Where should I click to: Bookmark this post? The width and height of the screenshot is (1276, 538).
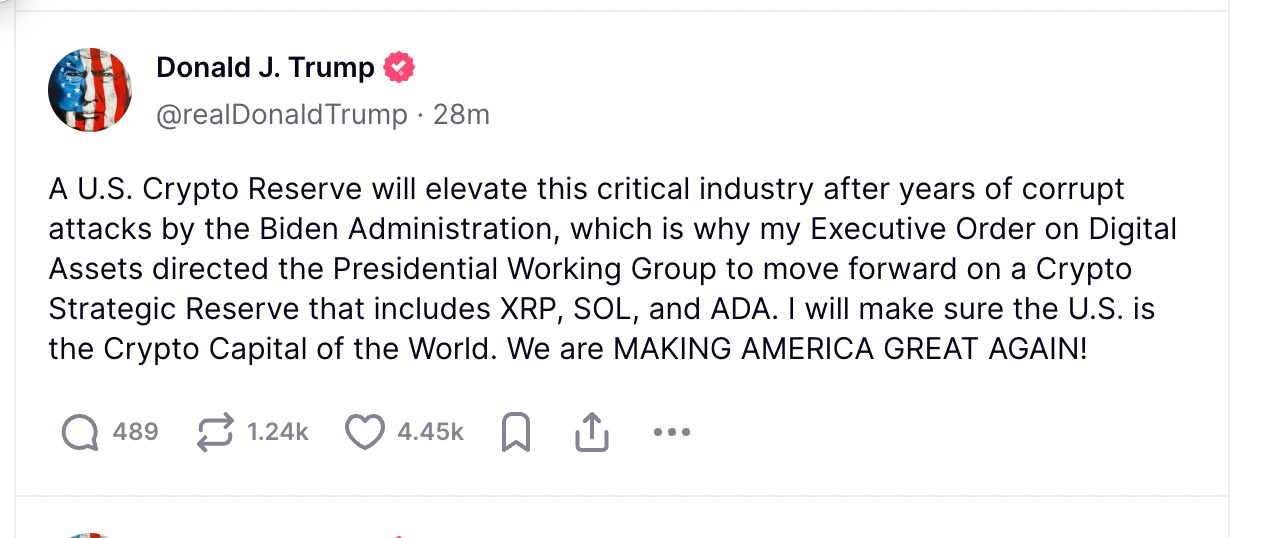516,432
